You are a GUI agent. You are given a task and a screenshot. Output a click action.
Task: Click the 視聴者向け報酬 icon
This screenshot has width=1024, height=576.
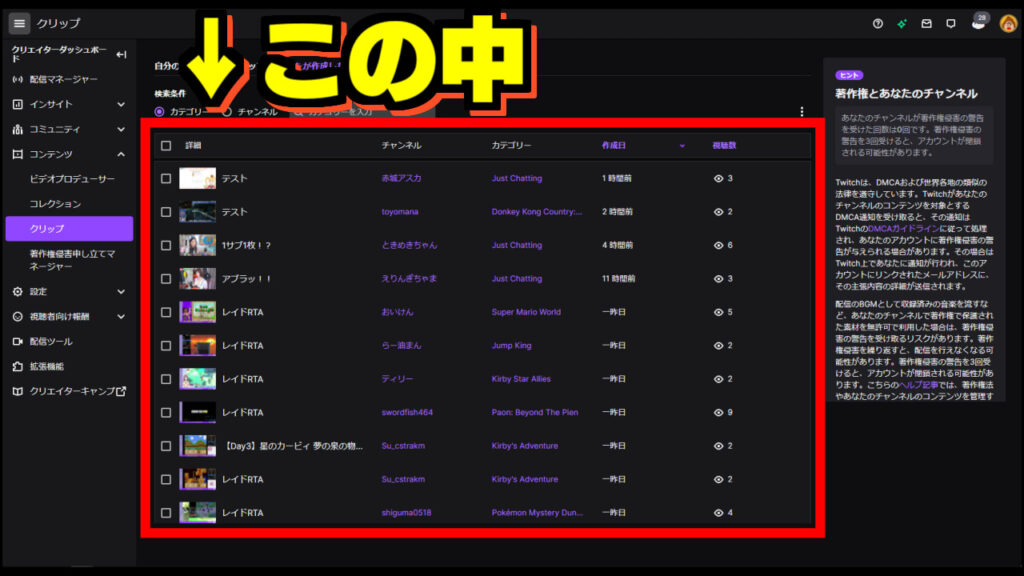click(x=18, y=317)
